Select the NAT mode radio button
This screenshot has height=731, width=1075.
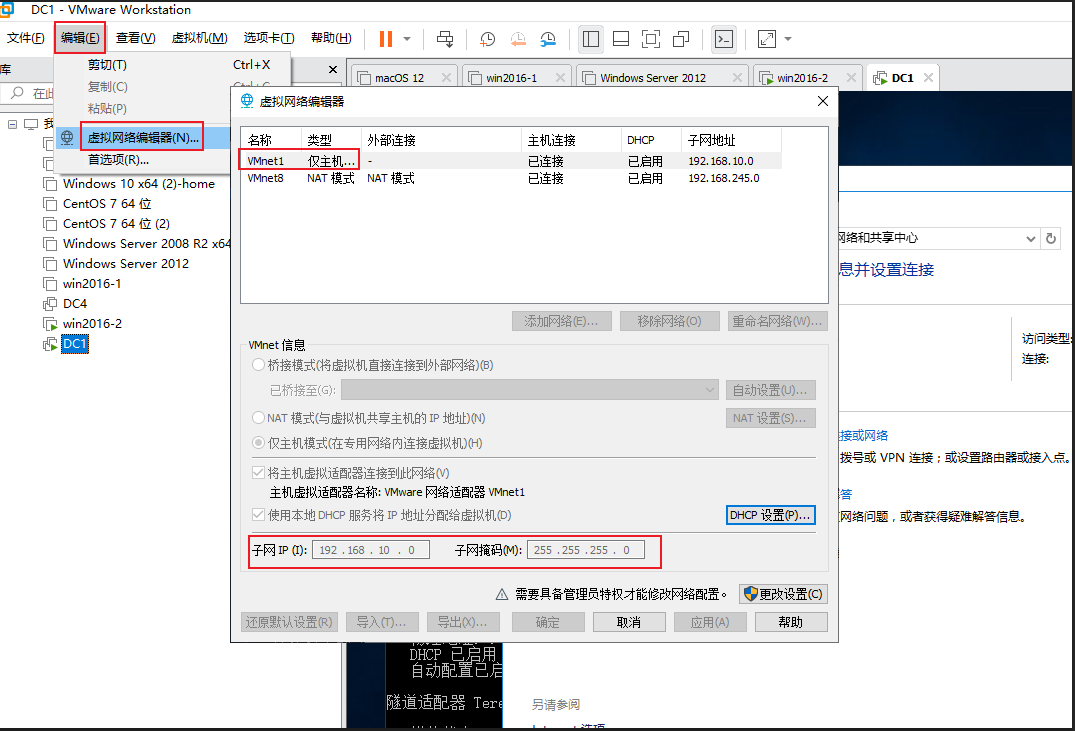pyautogui.click(x=258, y=418)
